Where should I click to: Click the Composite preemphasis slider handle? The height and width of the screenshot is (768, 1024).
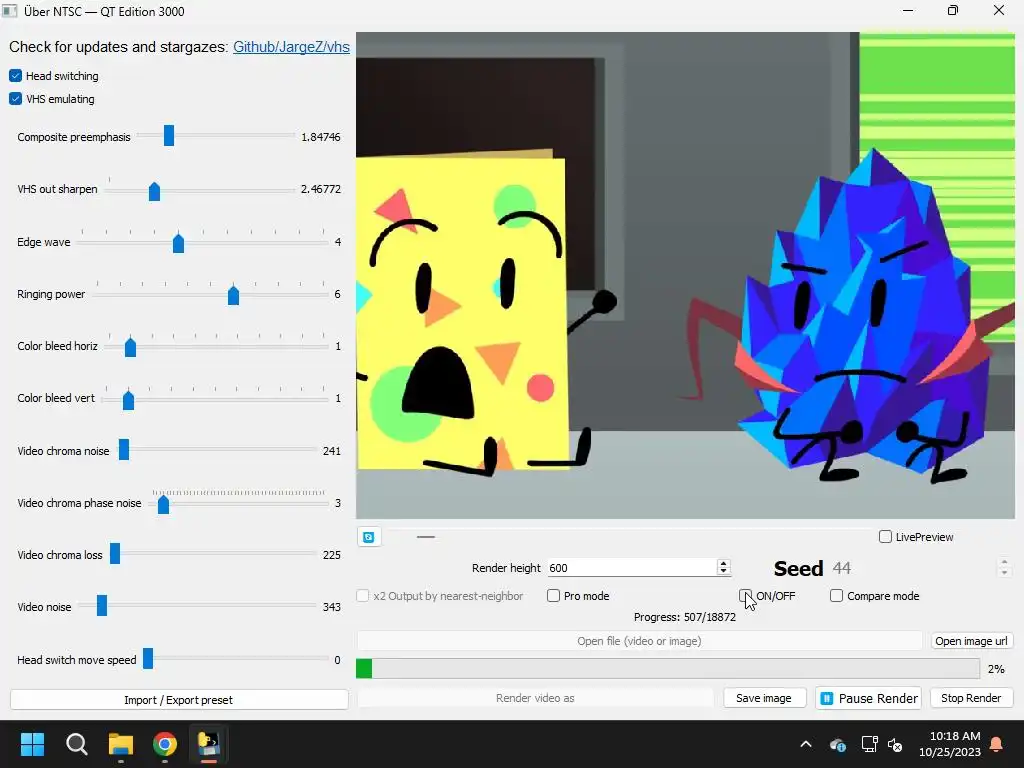coord(169,136)
